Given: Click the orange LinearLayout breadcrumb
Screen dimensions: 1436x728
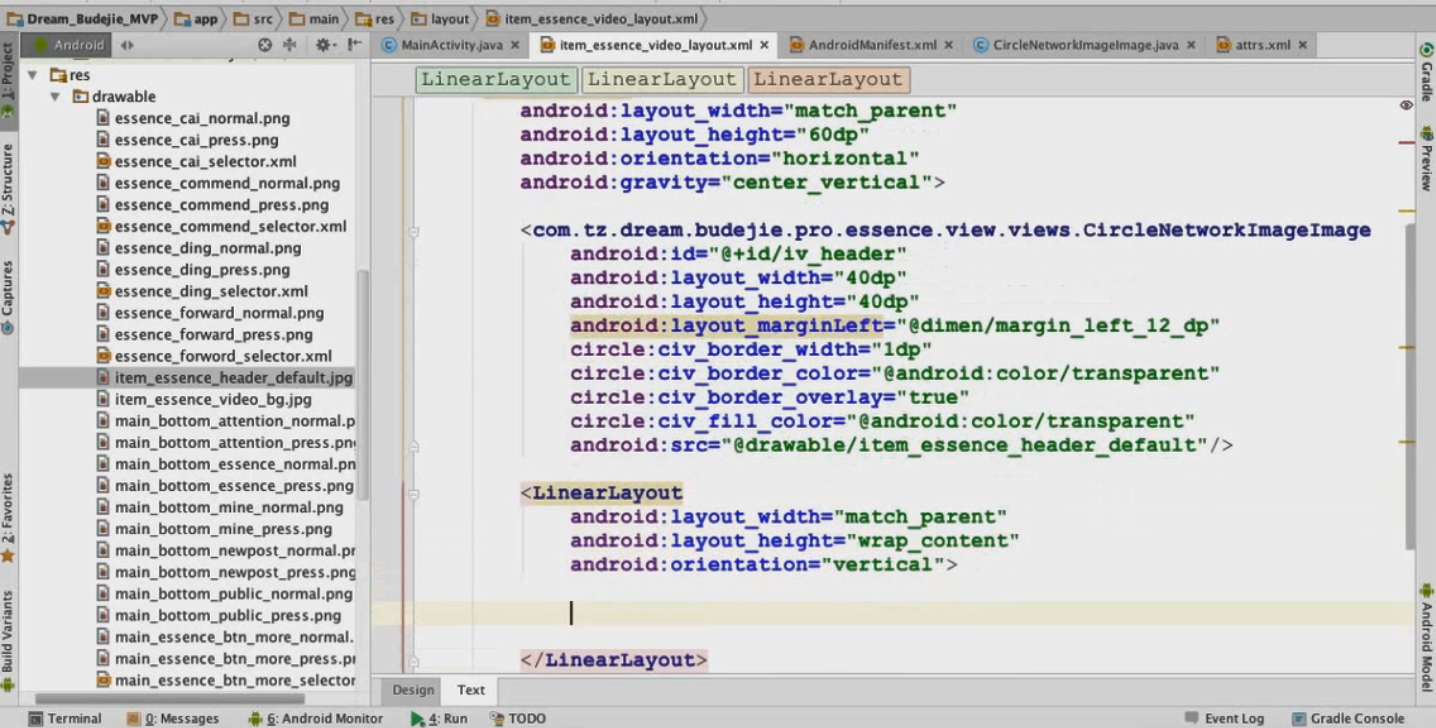Looking at the screenshot, I should pos(827,79).
